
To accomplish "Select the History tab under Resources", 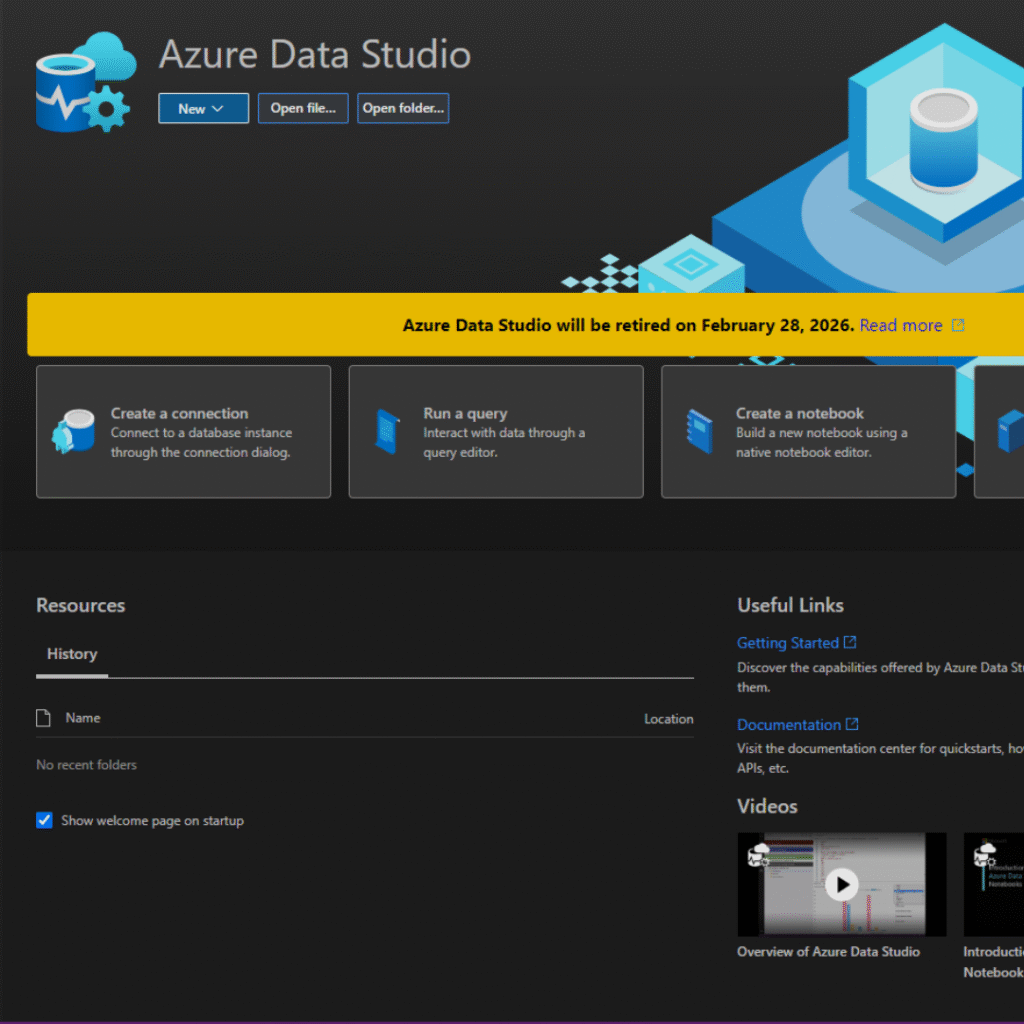I will [72, 654].
